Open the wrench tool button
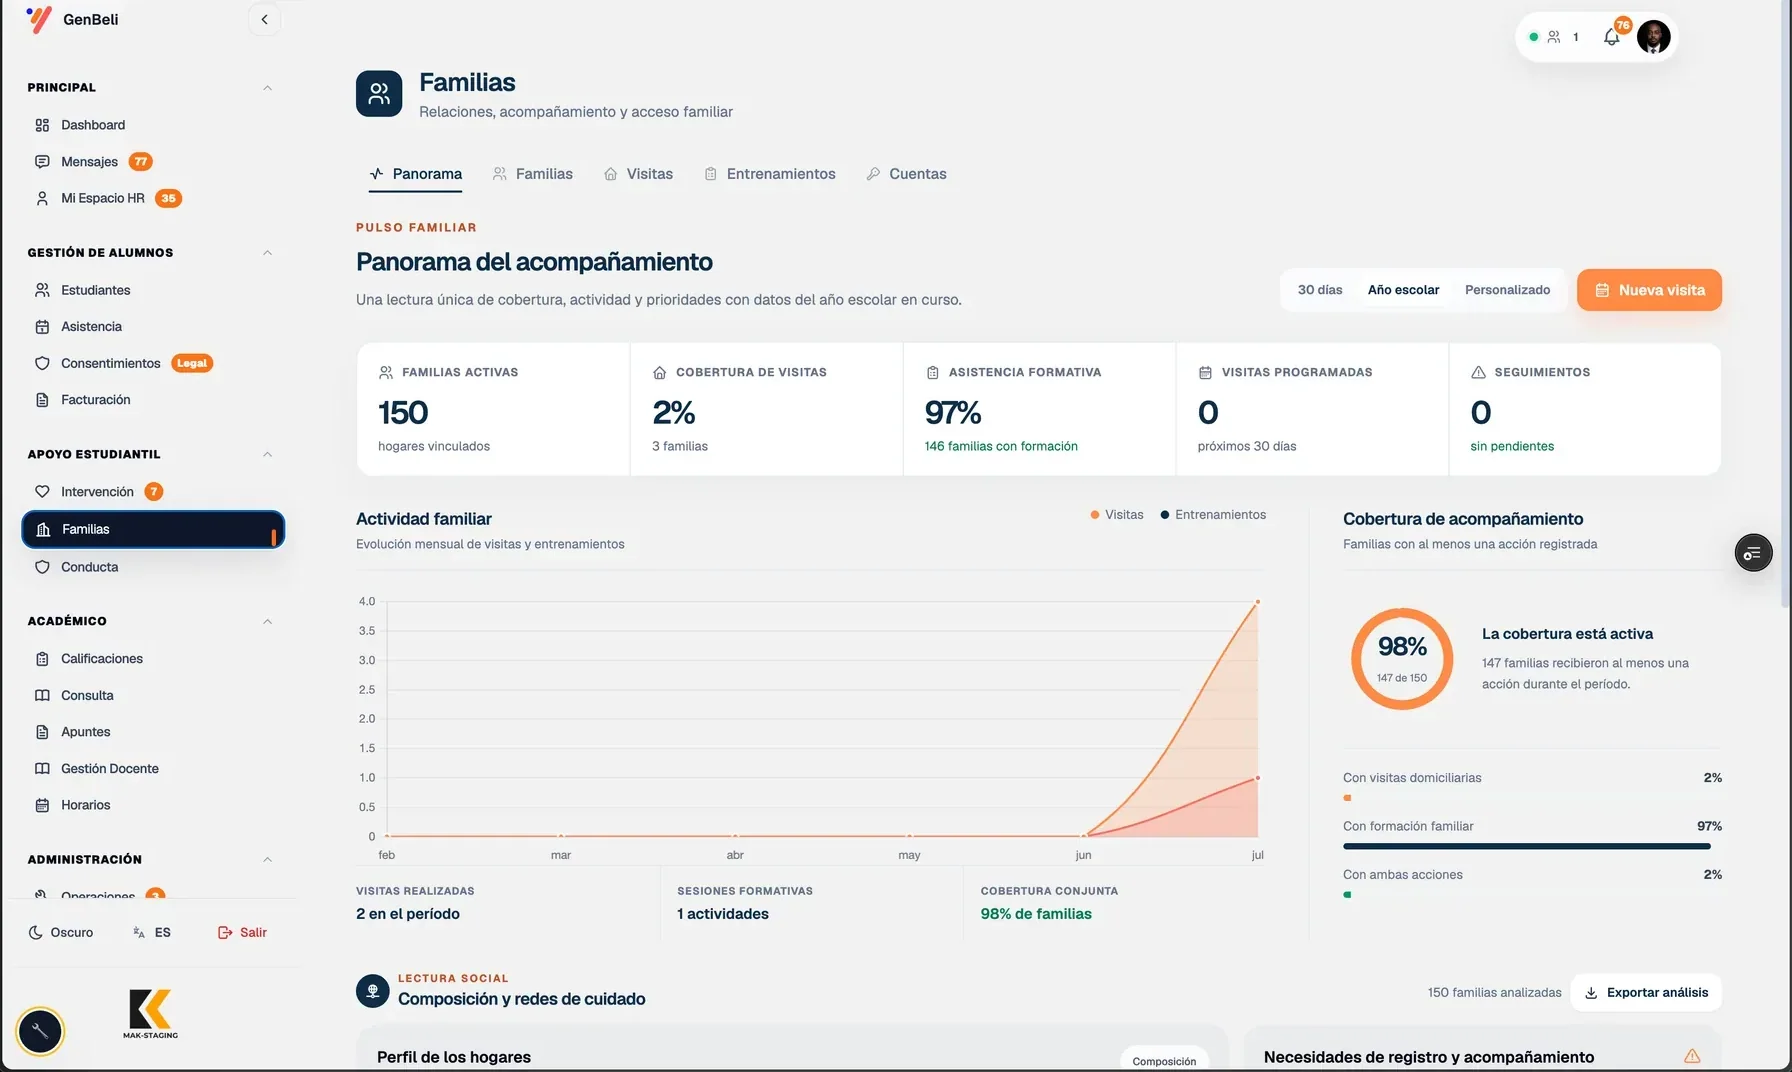This screenshot has width=1792, height=1072. click(40, 1031)
